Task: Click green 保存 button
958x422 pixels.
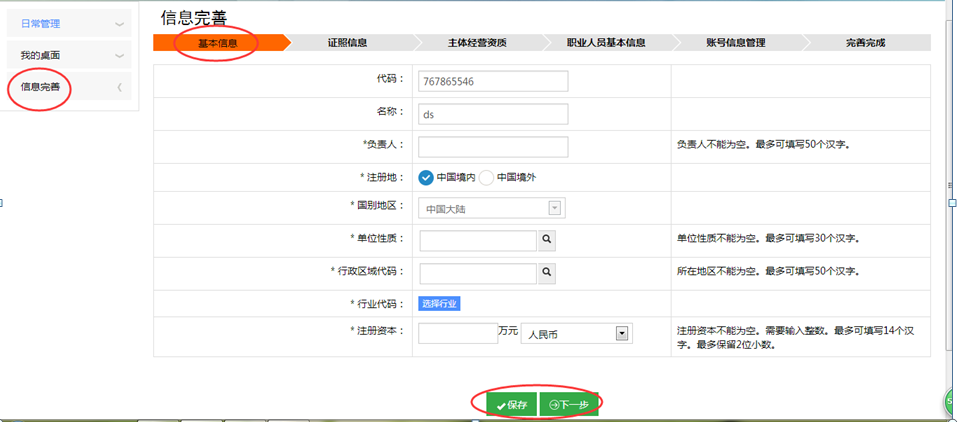Action: (x=511, y=405)
